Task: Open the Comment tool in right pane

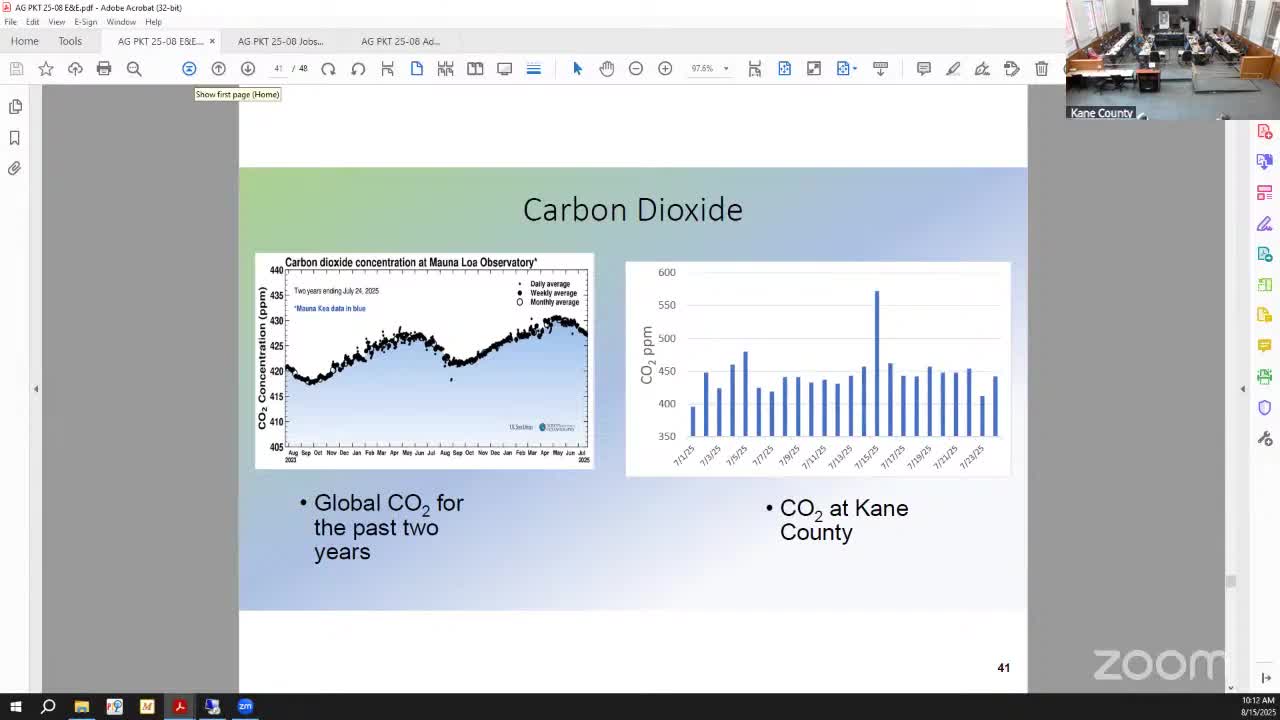Action: pos(1265,346)
